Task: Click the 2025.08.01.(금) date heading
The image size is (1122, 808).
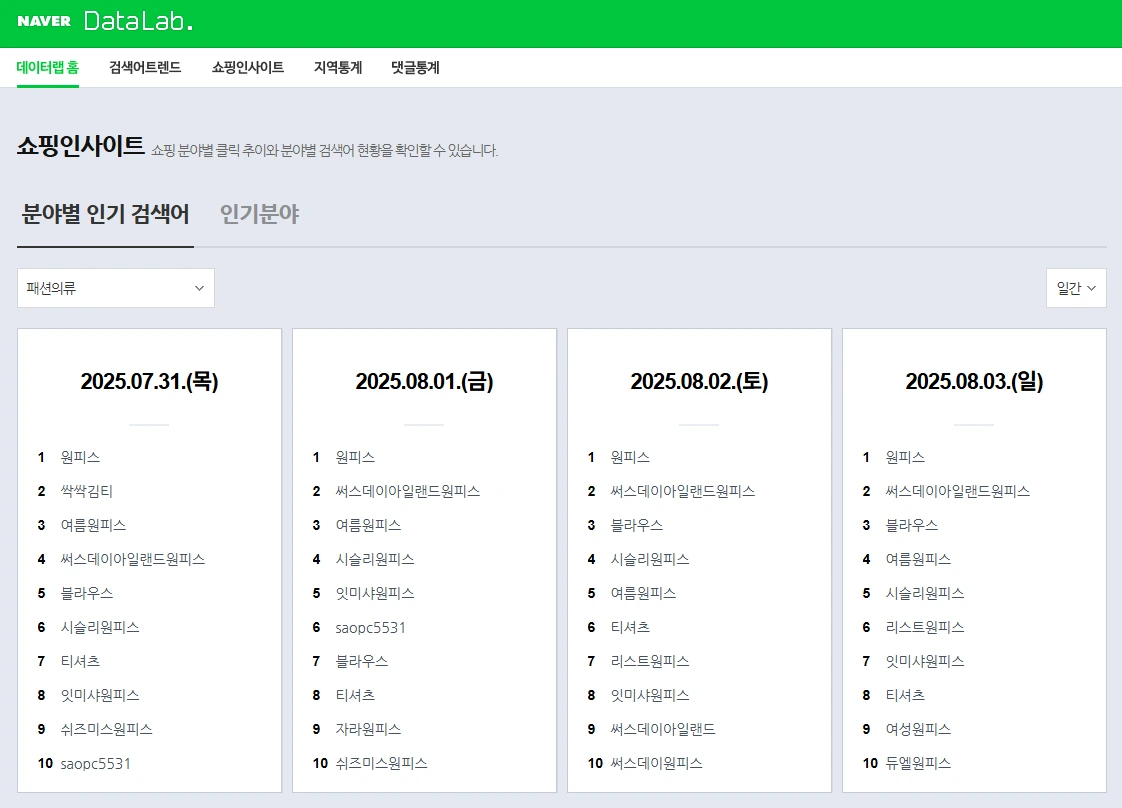Action: [424, 381]
